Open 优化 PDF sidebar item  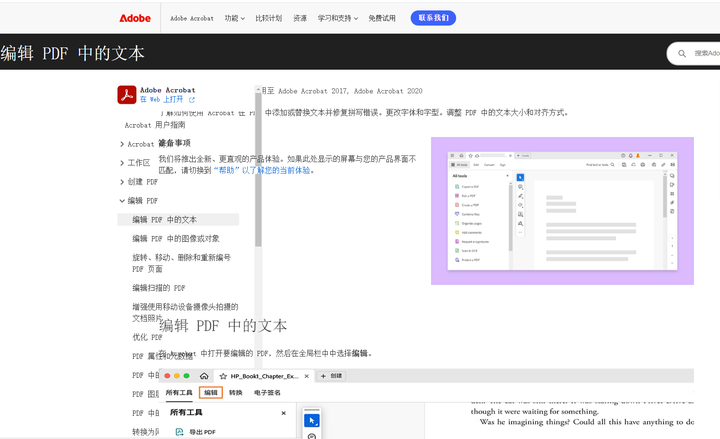point(147,337)
